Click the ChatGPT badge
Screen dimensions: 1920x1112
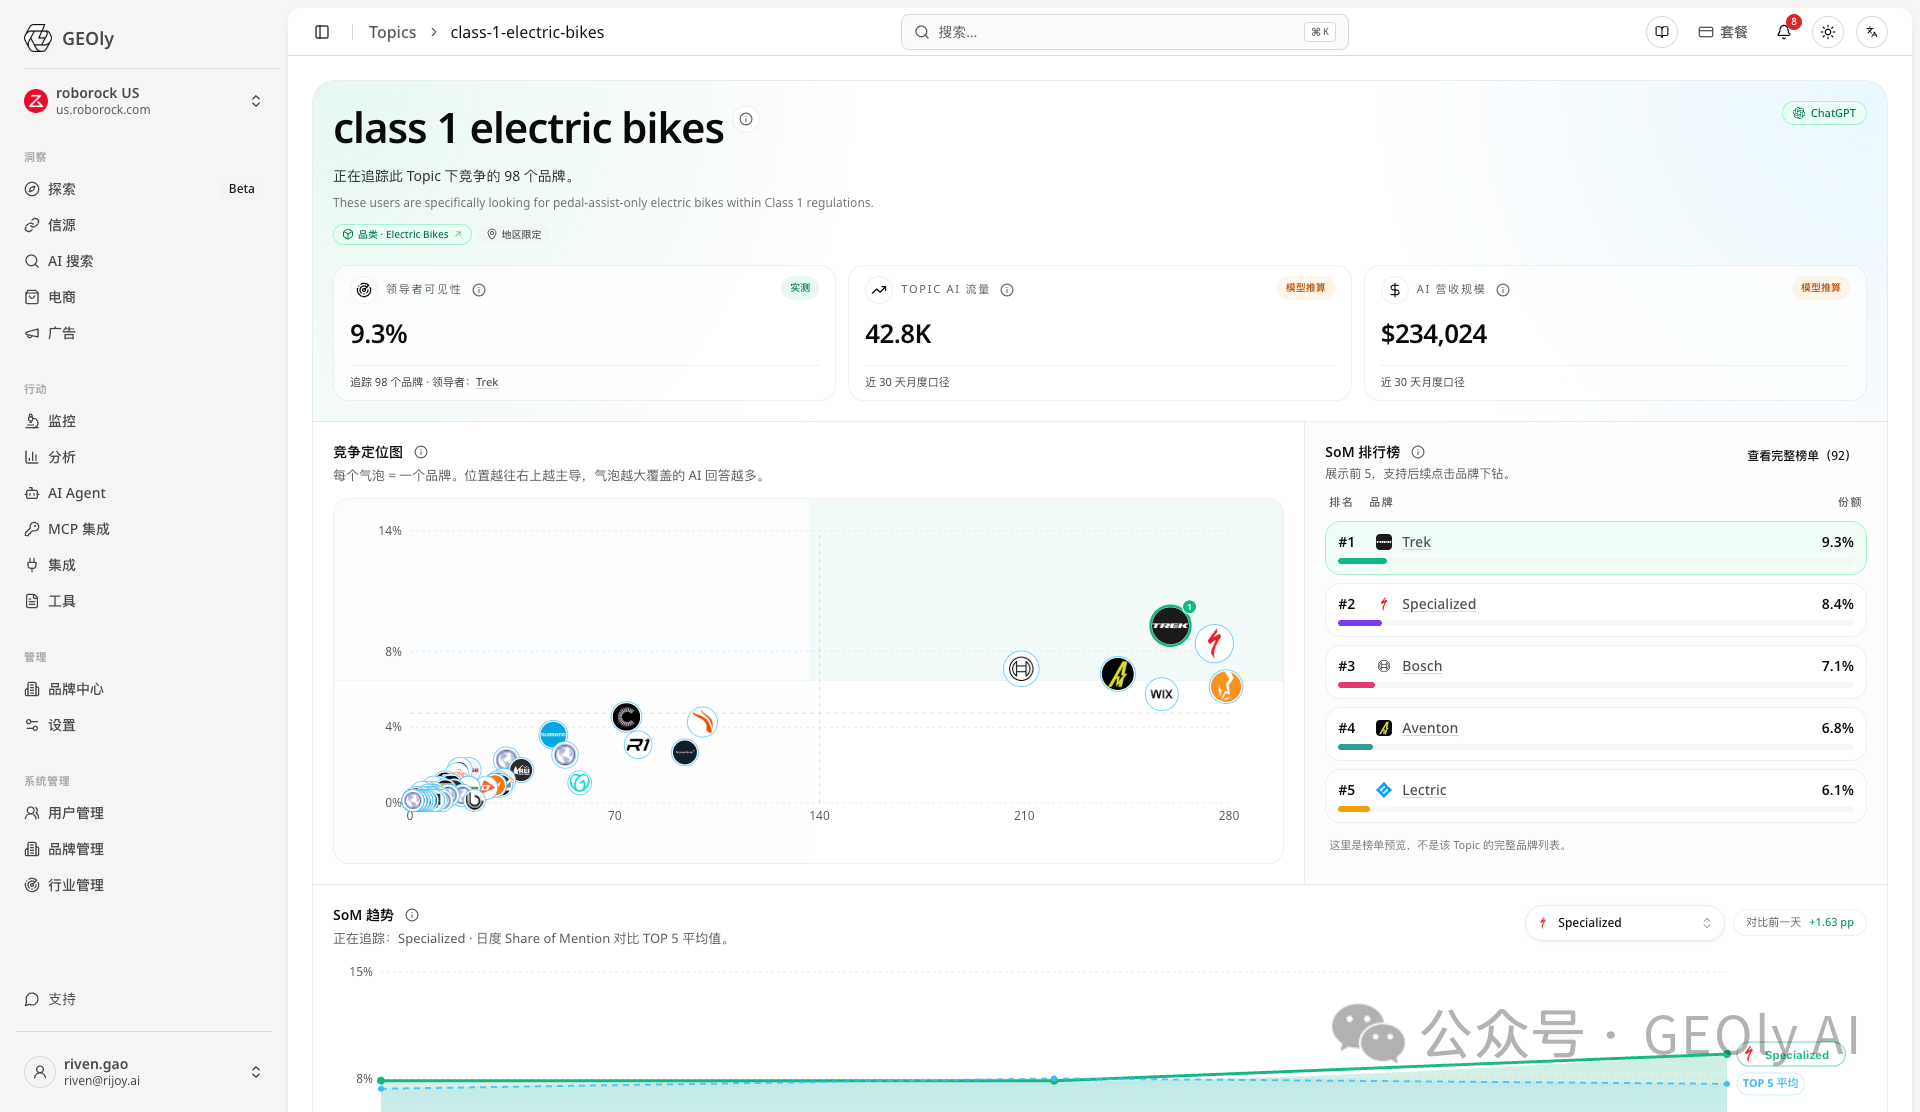(1824, 113)
